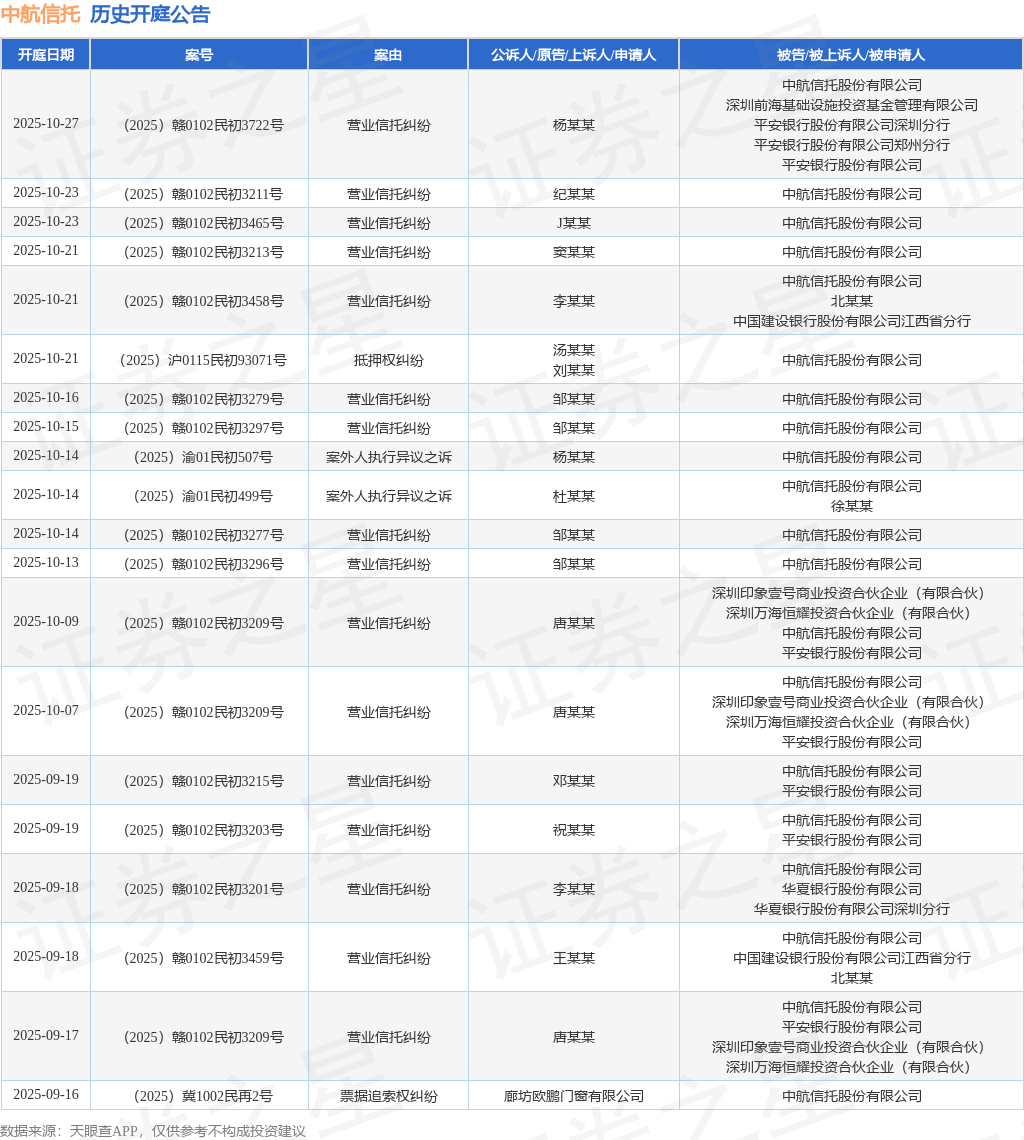Image resolution: width=1024 pixels, height=1140 pixels.
Task: Click plaintiff 邓某某
Action: click(574, 781)
